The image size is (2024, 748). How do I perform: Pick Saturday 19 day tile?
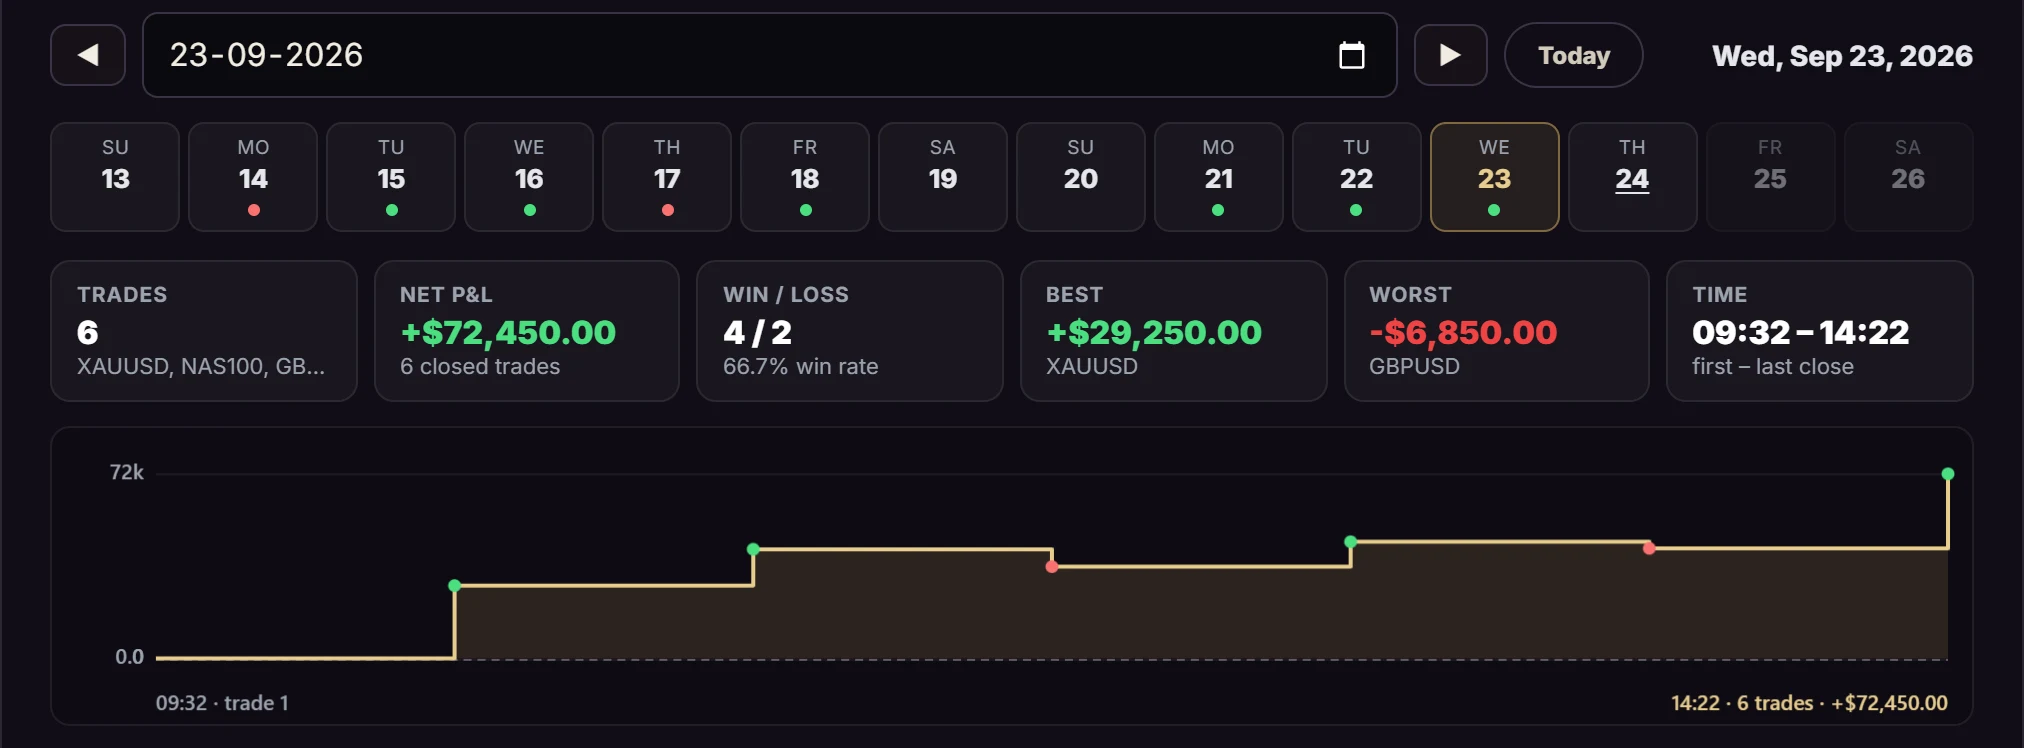pos(943,177)
